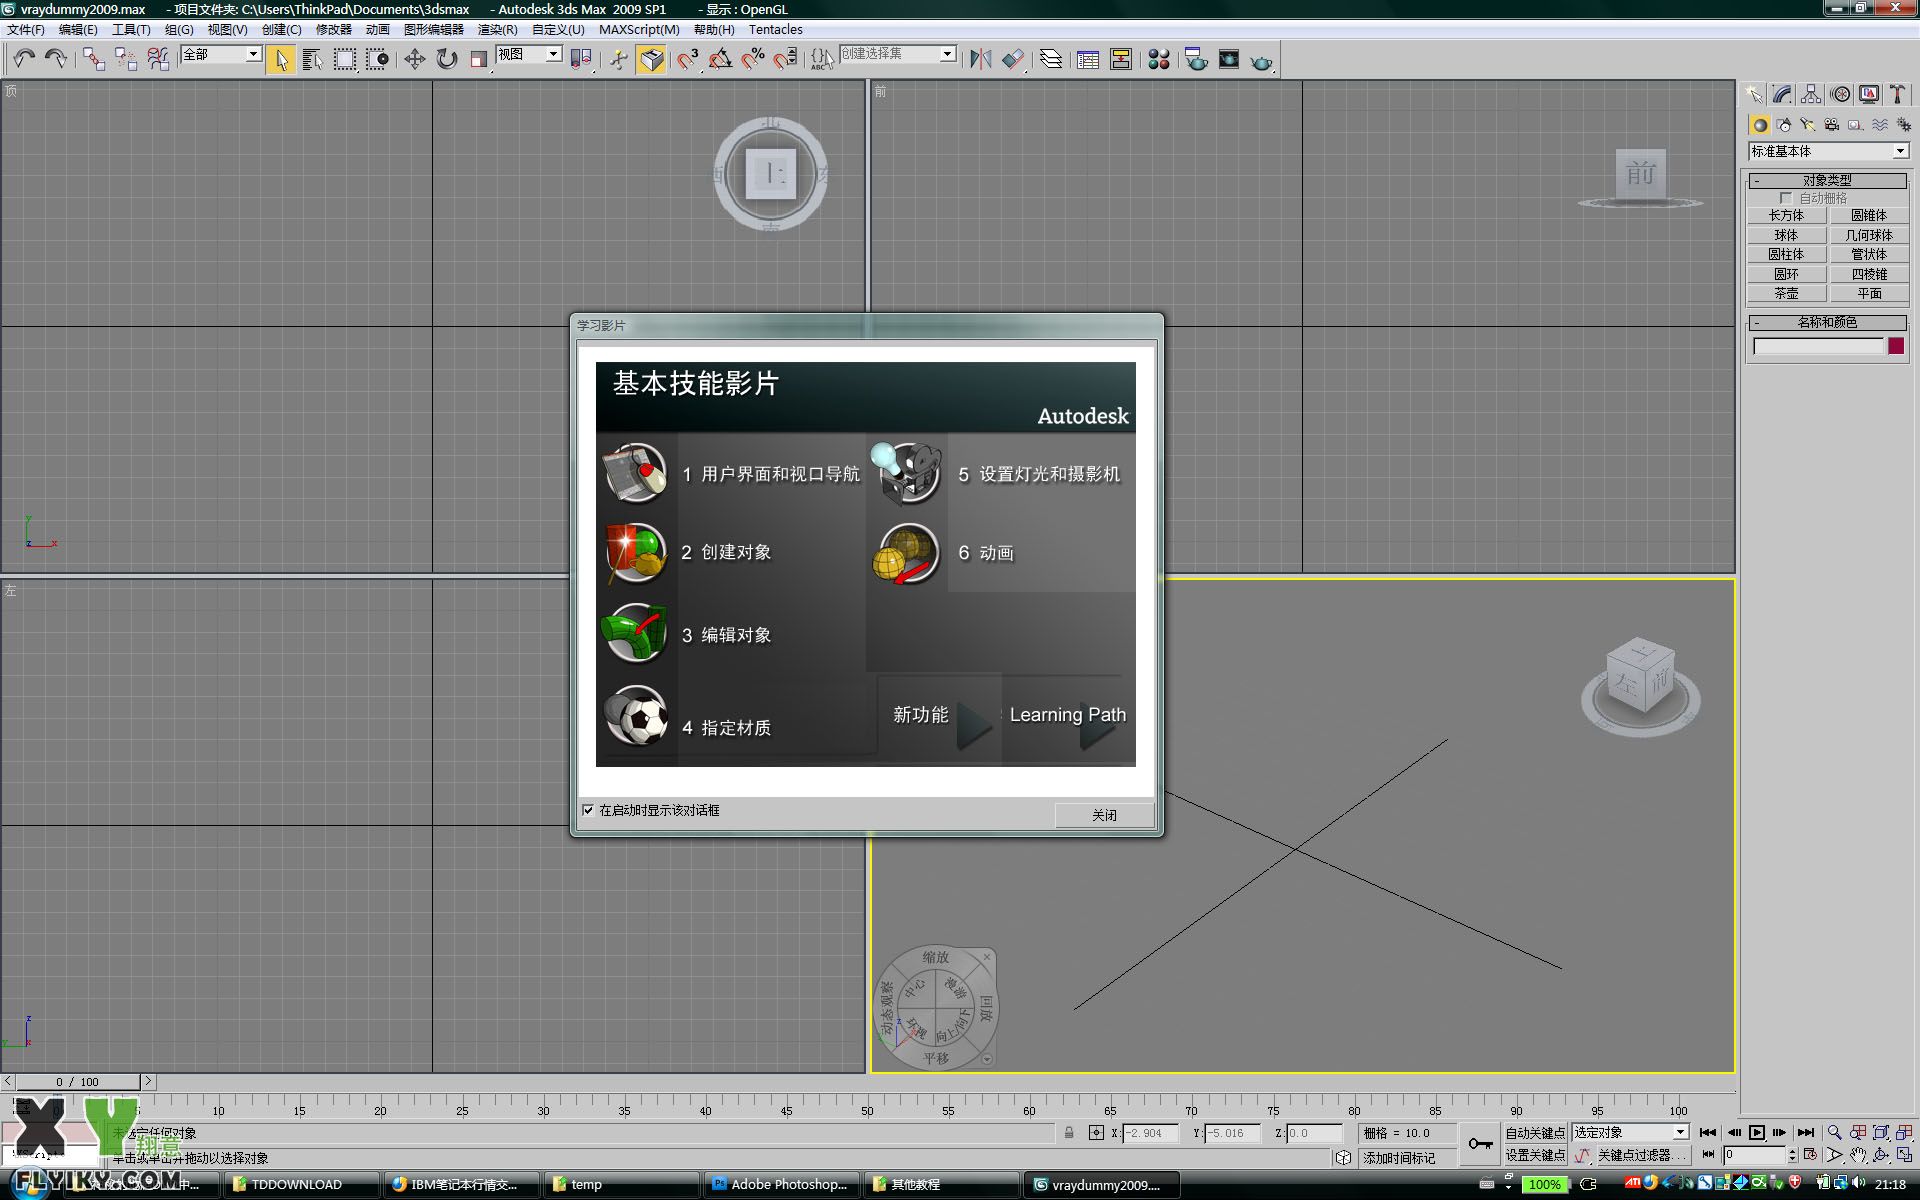
Task: Click the object name input field
Action: [1818, 346]
